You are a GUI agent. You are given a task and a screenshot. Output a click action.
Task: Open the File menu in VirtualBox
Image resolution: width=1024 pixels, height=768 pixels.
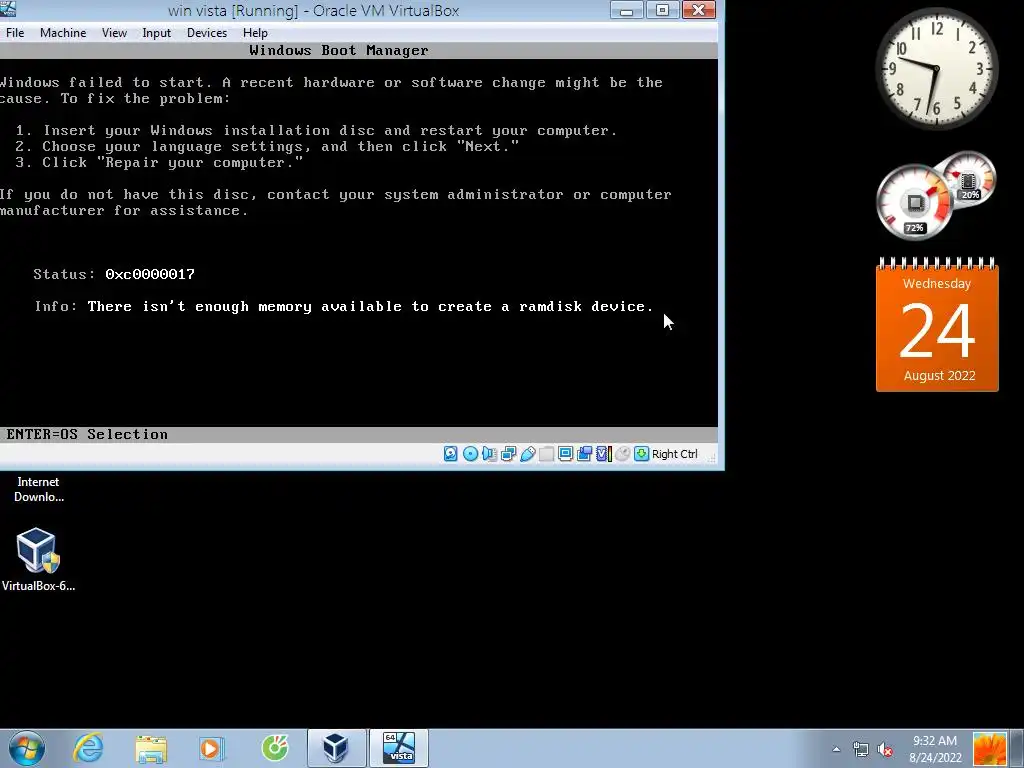(x=14, y=33)
